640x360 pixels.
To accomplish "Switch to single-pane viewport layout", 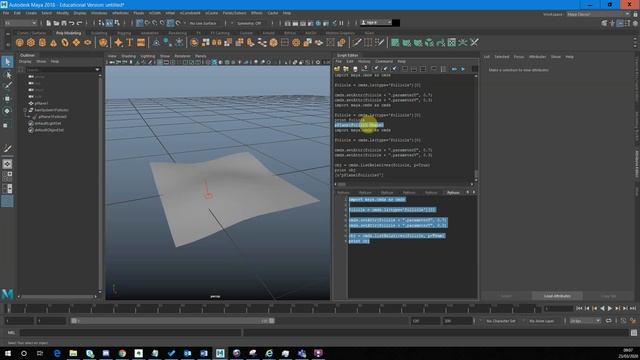I will tap(7, 164).
